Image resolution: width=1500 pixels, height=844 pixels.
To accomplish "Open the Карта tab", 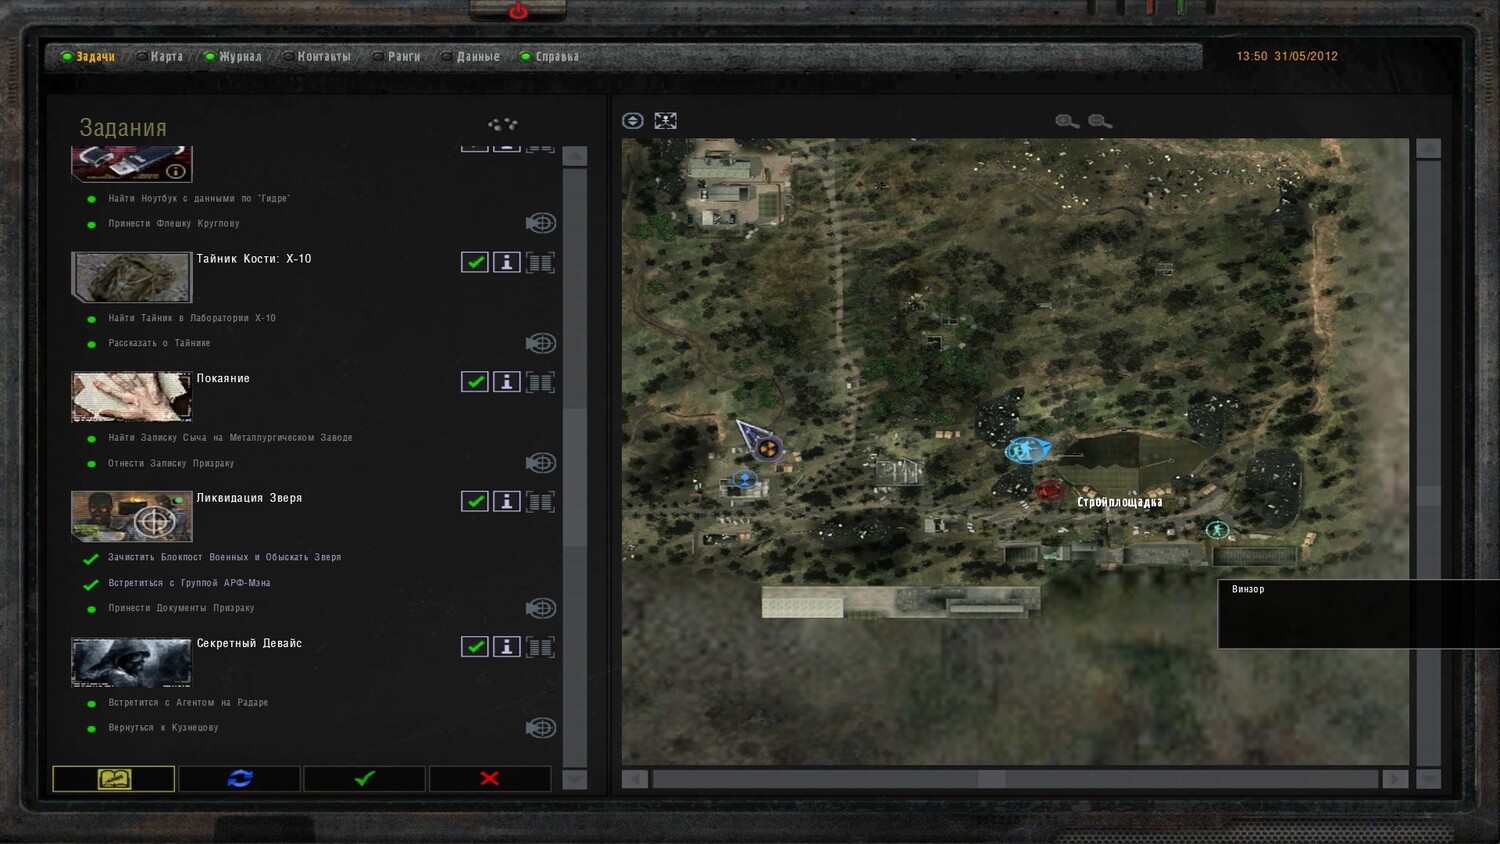I will pos(166,57).
